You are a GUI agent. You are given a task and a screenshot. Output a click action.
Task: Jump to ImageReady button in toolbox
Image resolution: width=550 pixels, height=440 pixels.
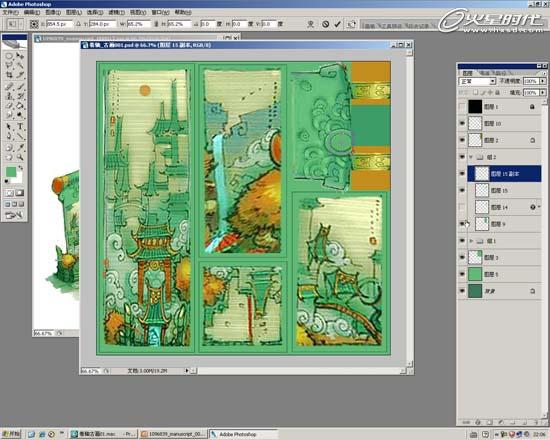point(14,215)
